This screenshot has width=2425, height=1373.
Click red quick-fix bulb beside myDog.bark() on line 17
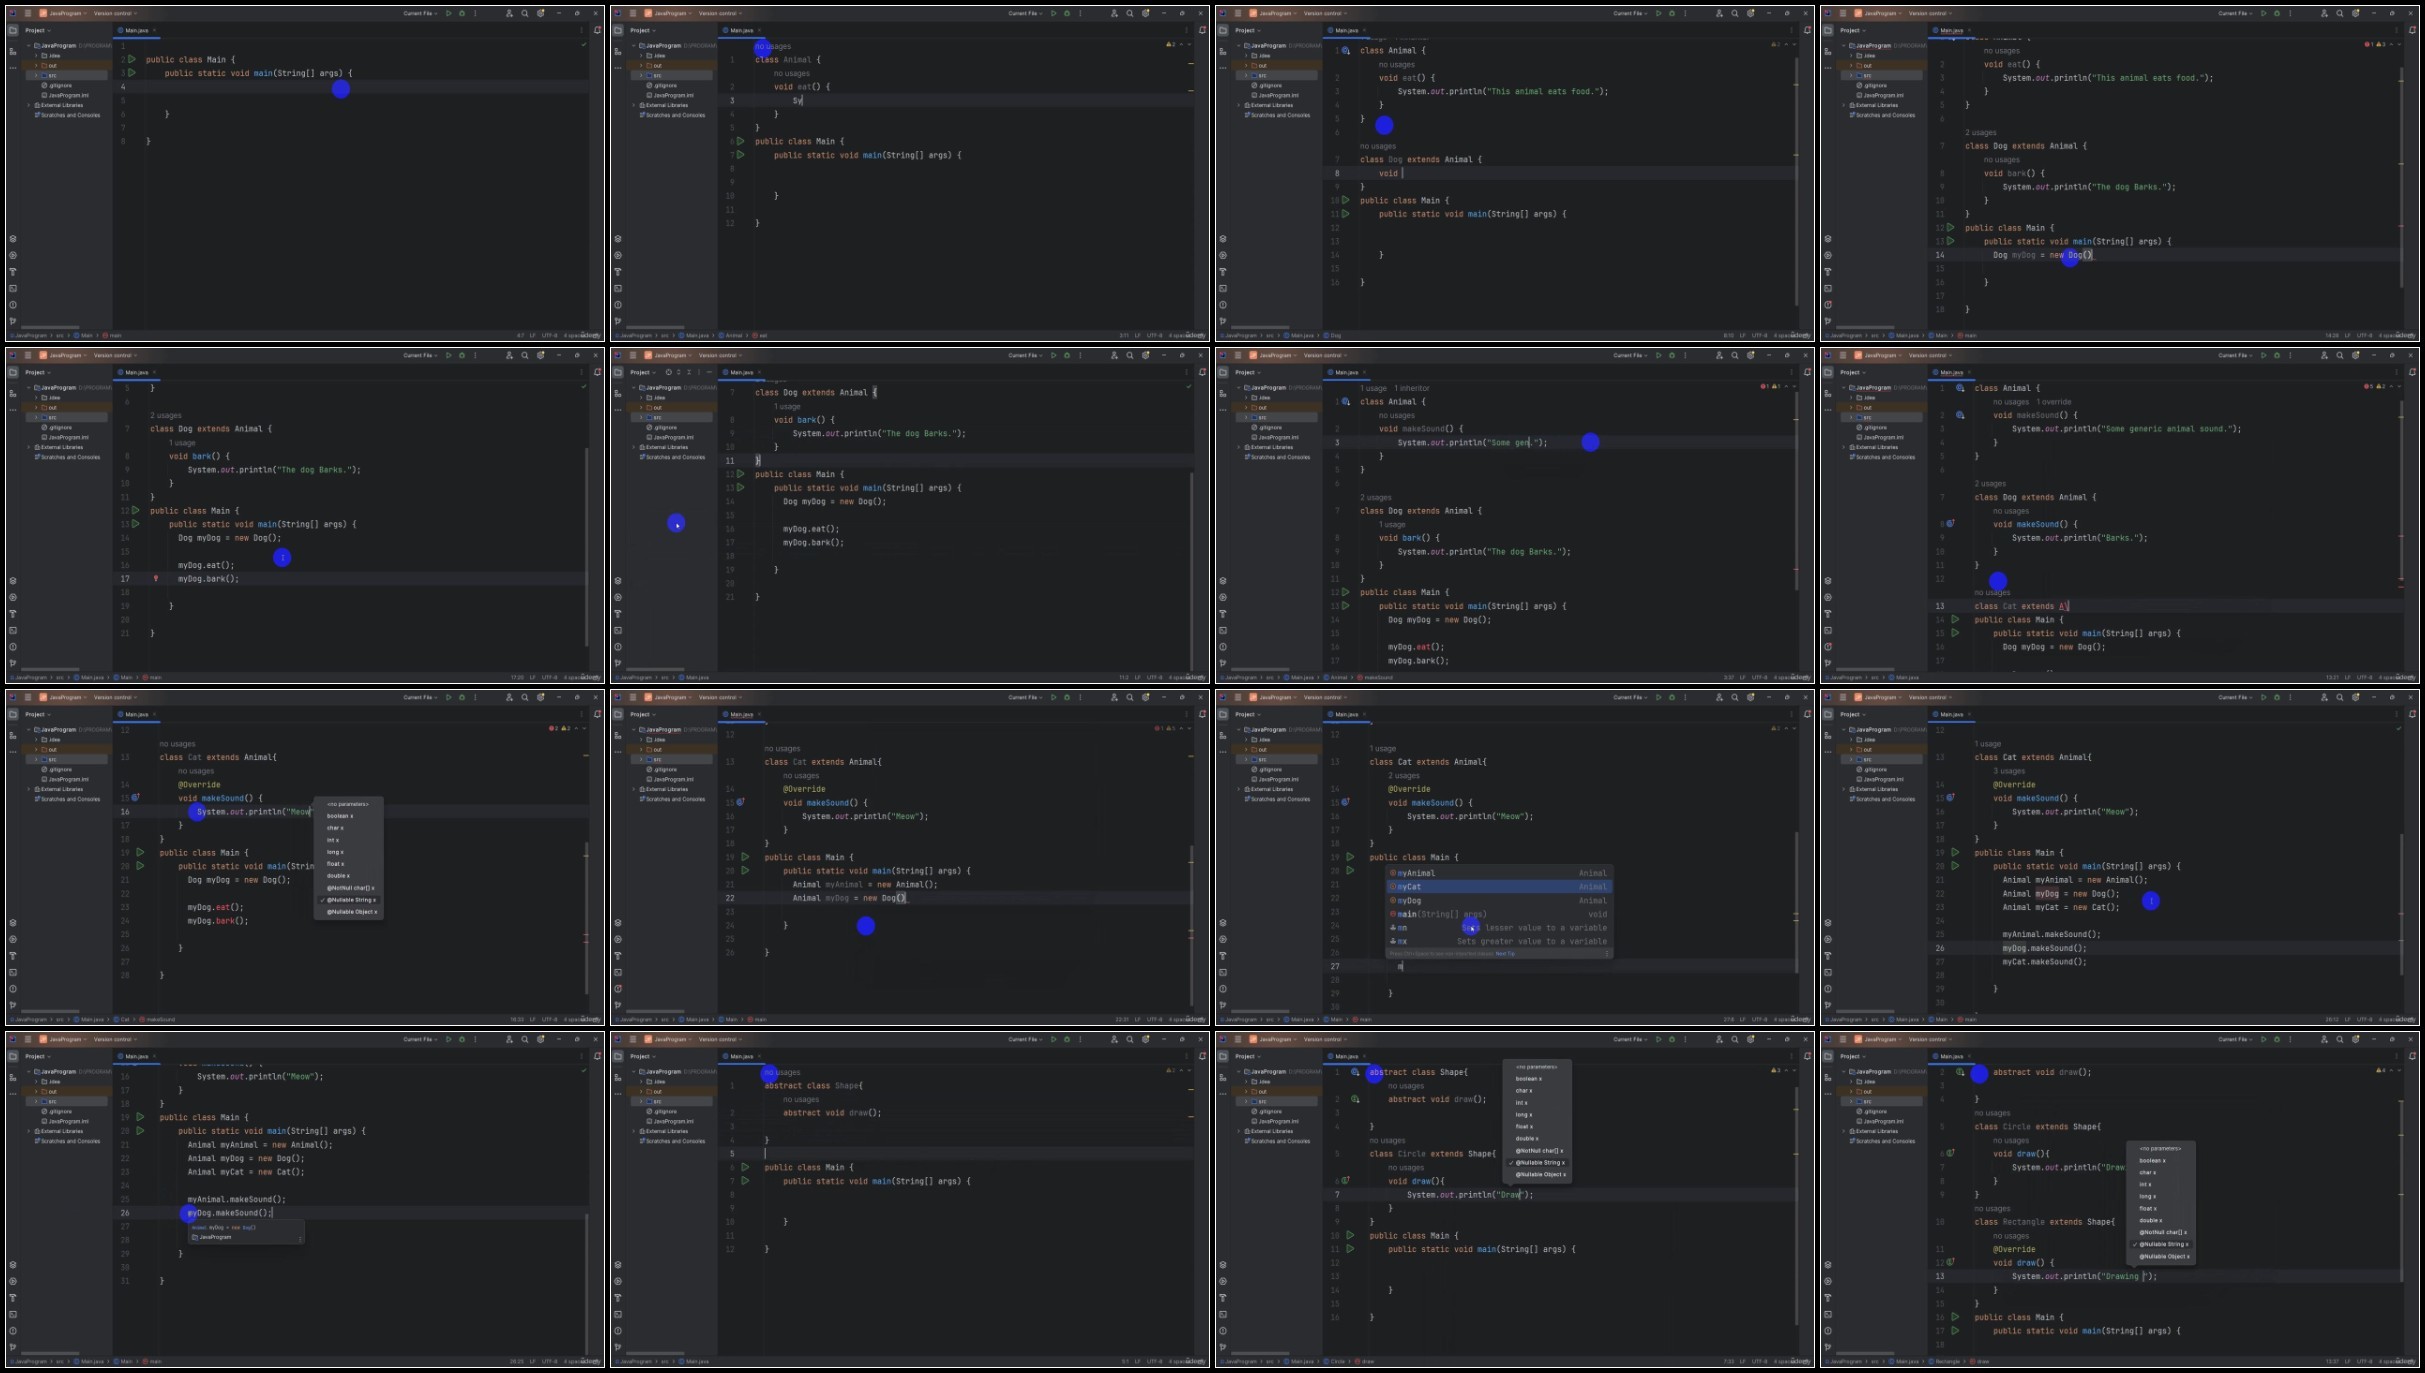click(x=156, y=579)
